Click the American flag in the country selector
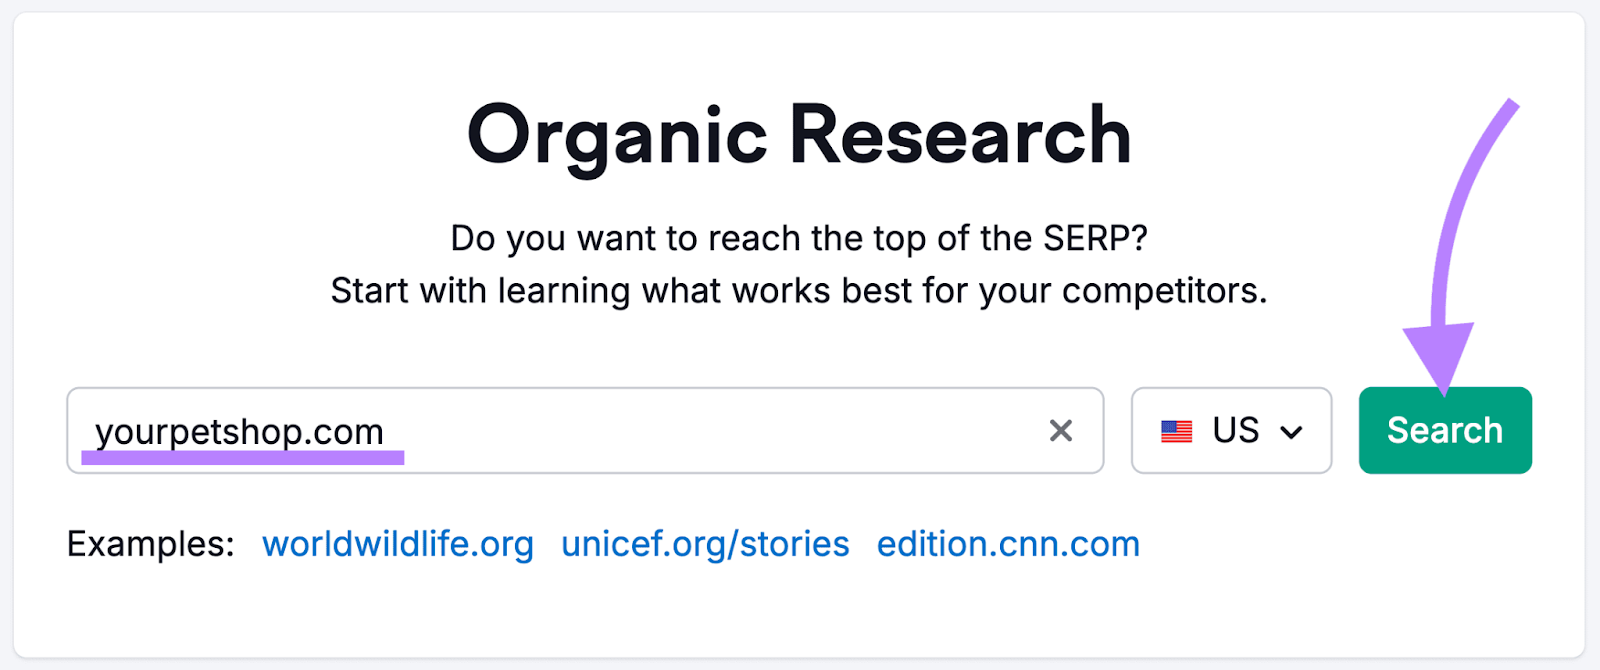This screenshot has height=670, width=1600. 1178,430
